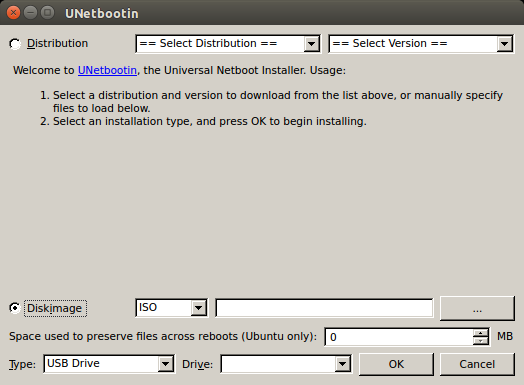Viewport: 524px width, 385px height.
Task: Click the 'Drive:' label
Action: coord(198,364)
